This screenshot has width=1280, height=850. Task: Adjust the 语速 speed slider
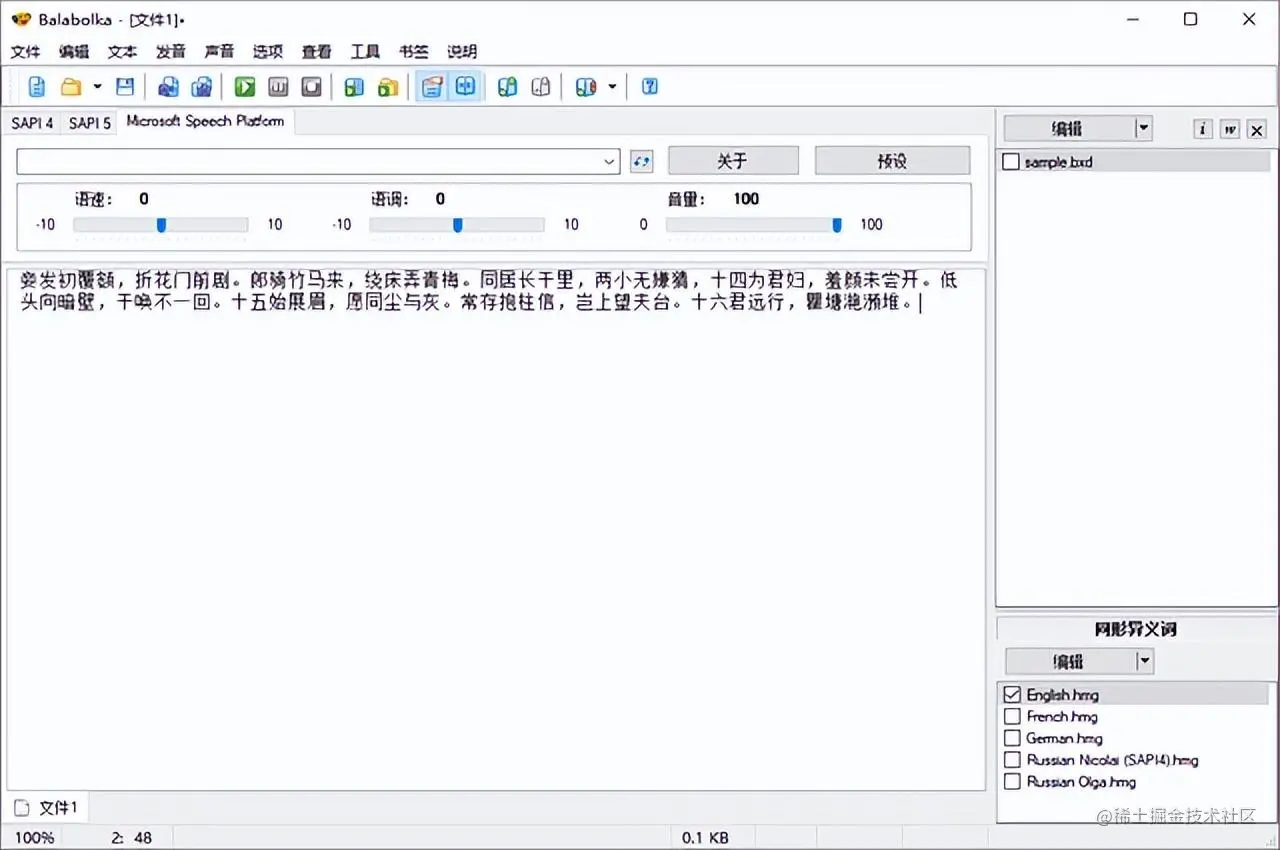pos(160,225)
